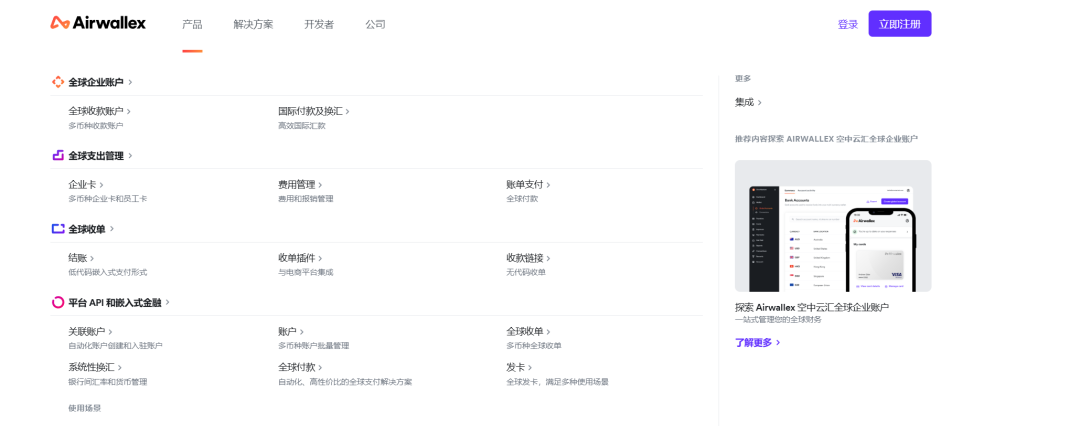Click the Airwallex logo

pyautogui.click(x=98, y=23)
